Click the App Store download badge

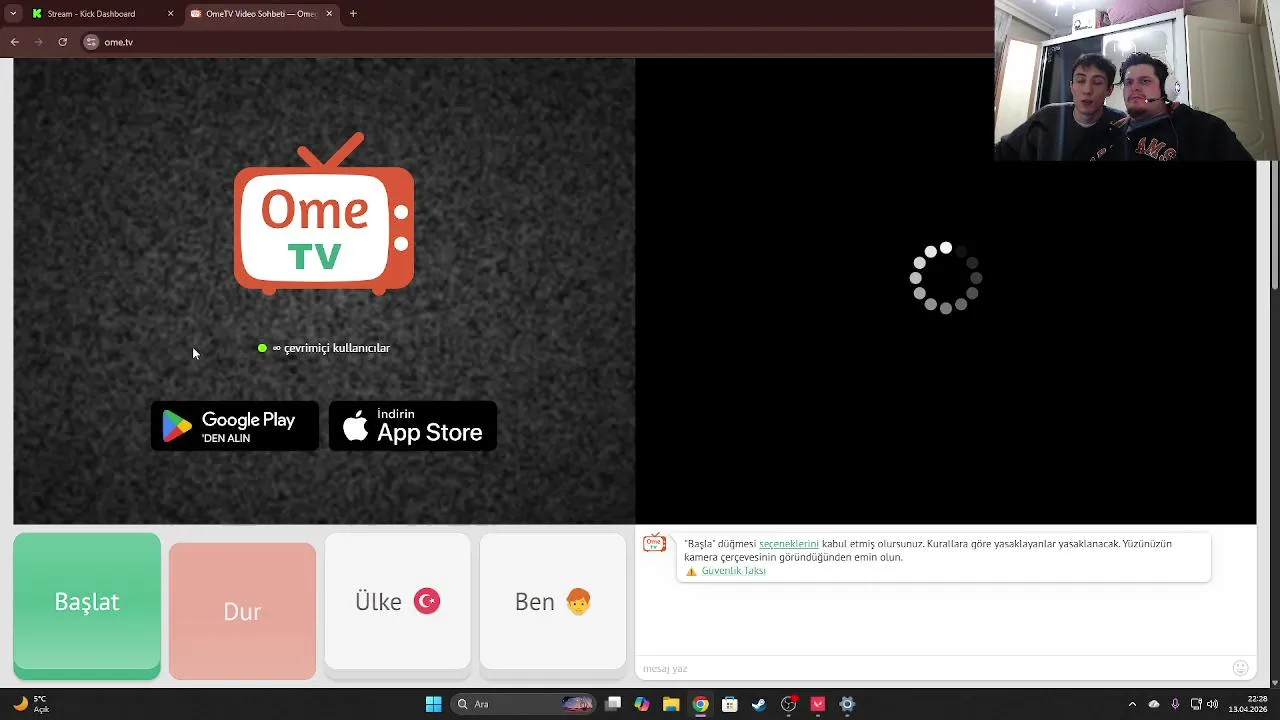[x=413, y=426]
